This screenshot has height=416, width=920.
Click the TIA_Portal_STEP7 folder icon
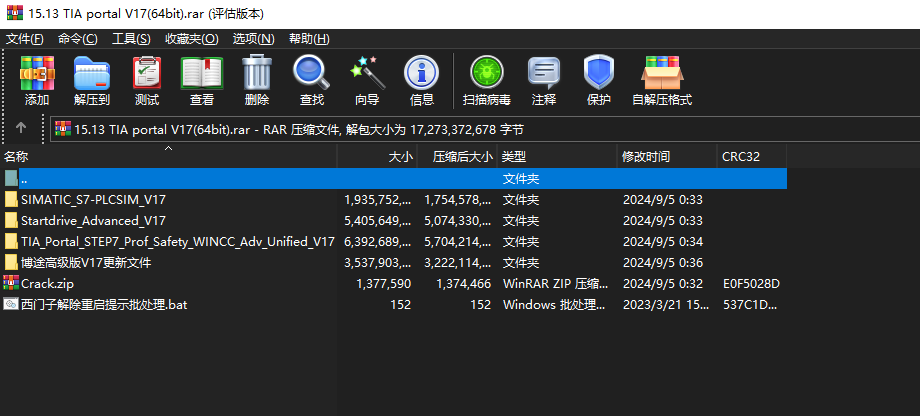click(x=11, y=241)
